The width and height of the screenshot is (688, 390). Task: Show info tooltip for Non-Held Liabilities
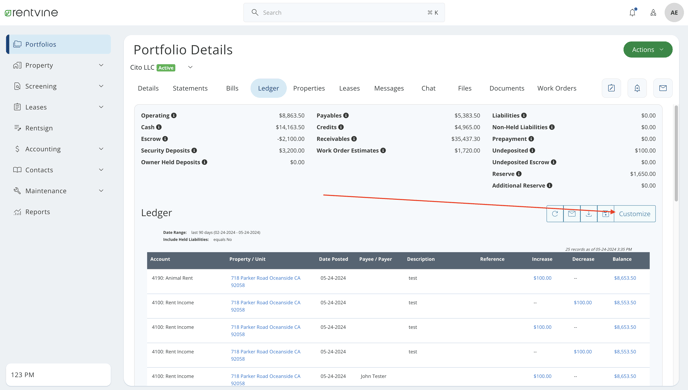click(x=552, y=127)
